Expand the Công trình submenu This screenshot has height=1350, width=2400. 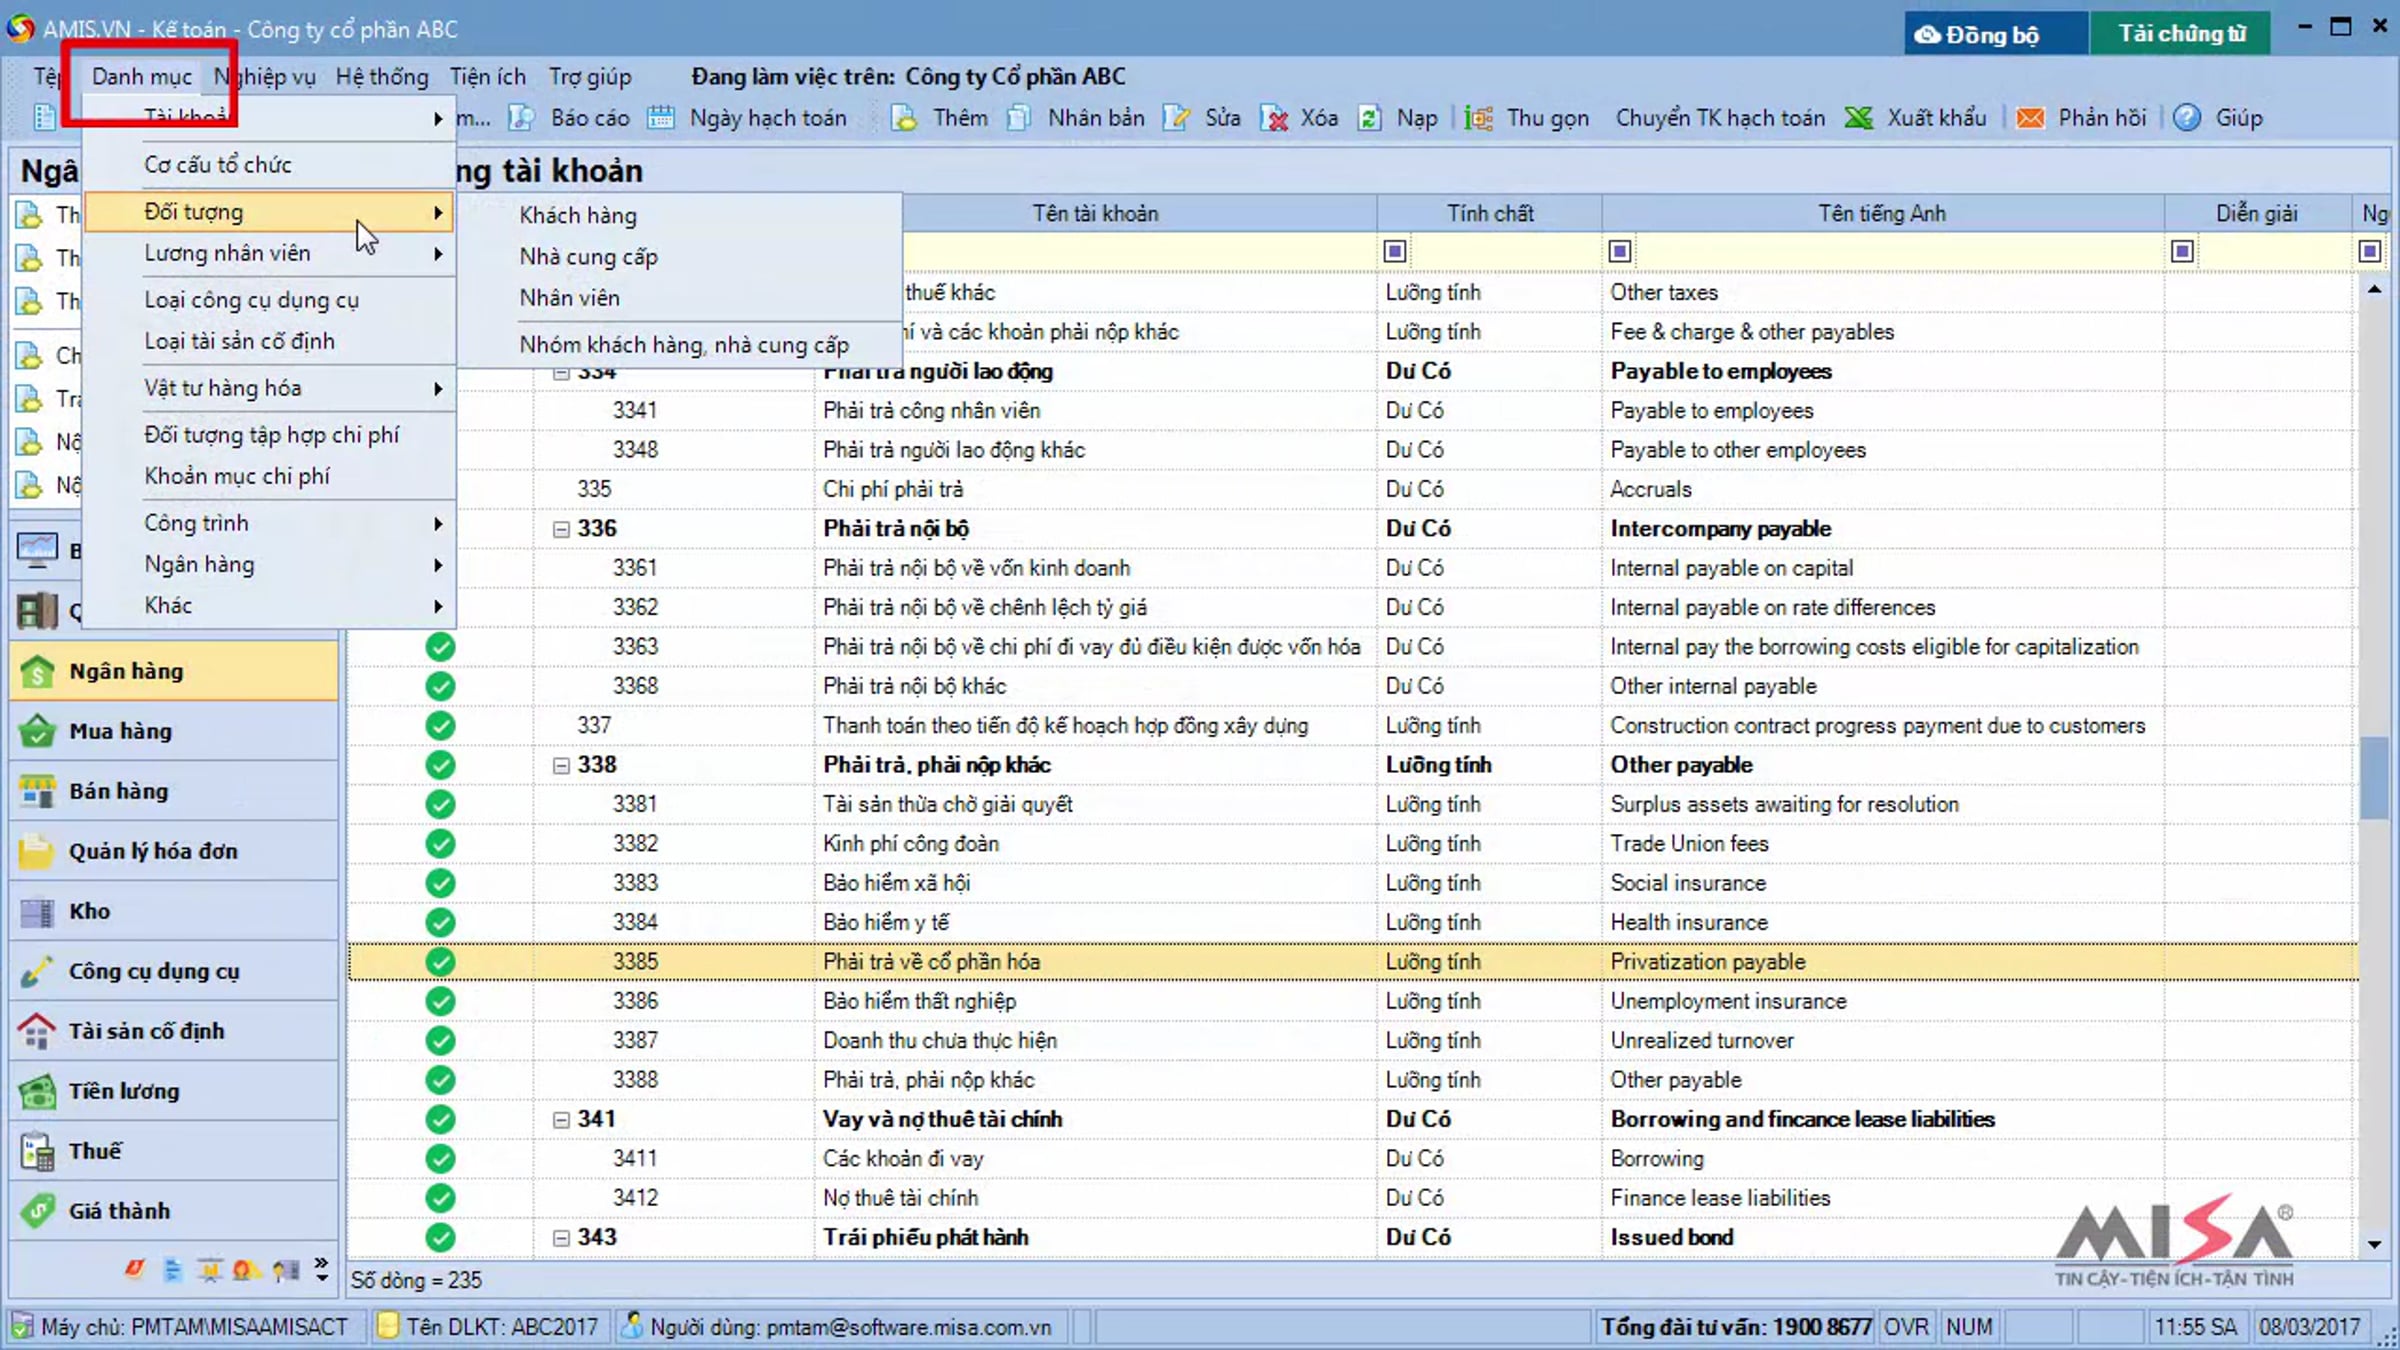coord(270,523)
